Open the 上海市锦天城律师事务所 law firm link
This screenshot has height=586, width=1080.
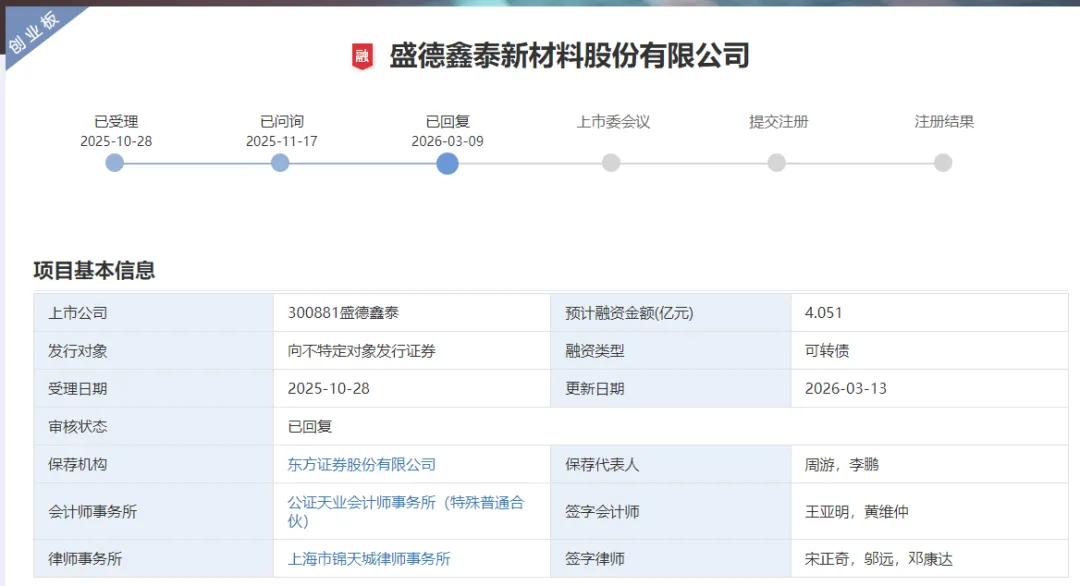point(368,559)
